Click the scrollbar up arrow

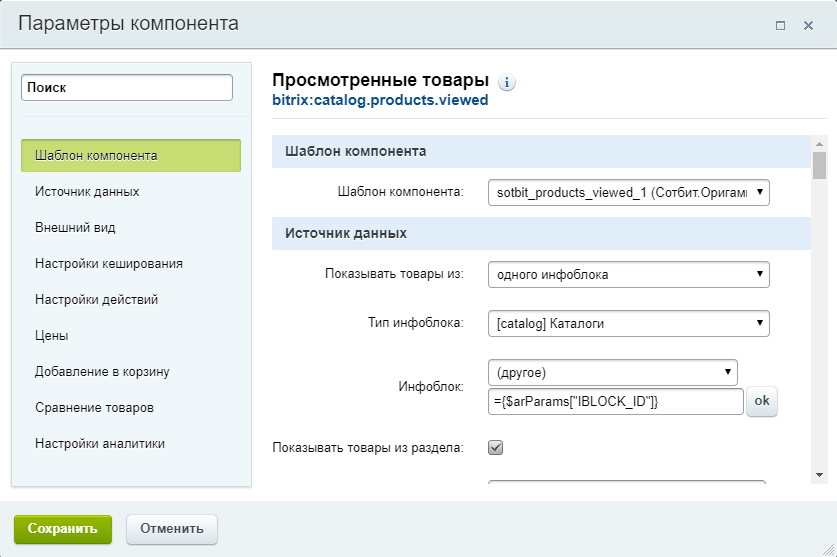coord(819,144)
